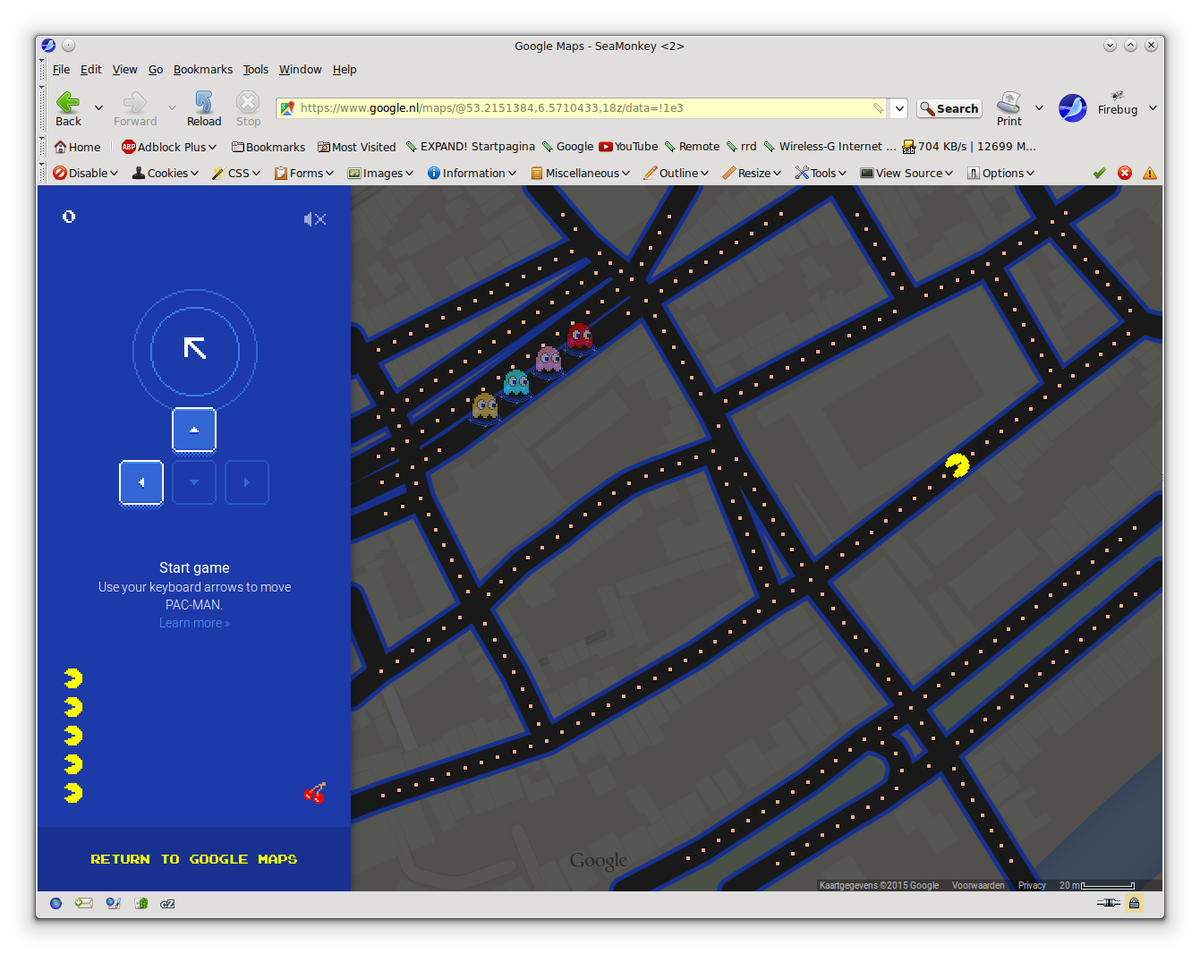
Task: Follow the Learn more link
Action: coord(194,623)
